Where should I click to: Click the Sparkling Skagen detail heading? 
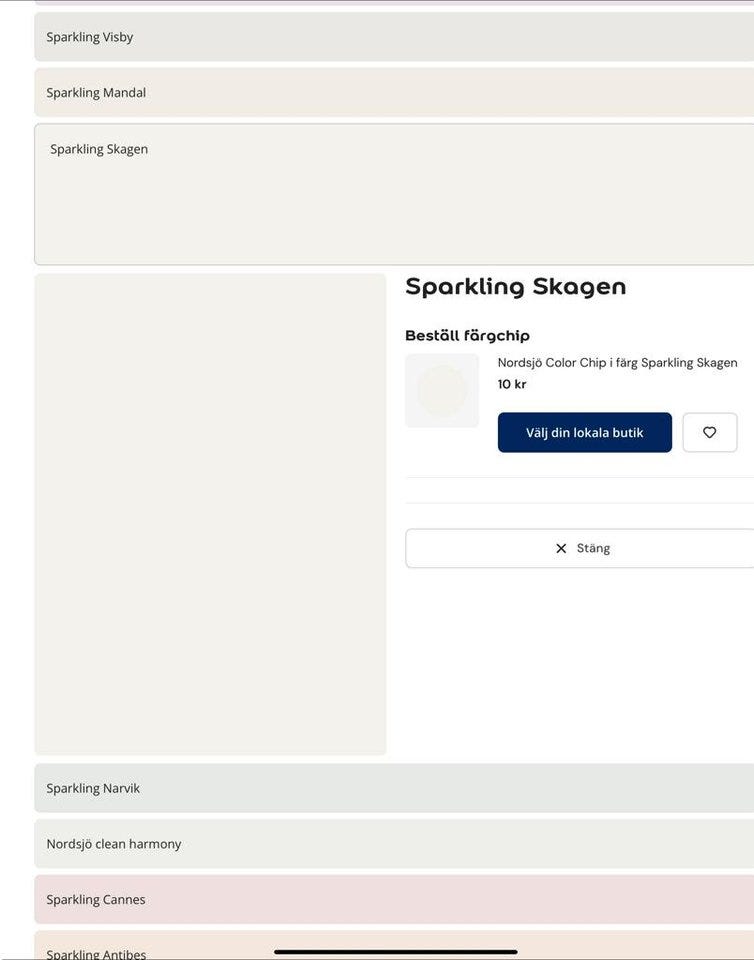515,287
